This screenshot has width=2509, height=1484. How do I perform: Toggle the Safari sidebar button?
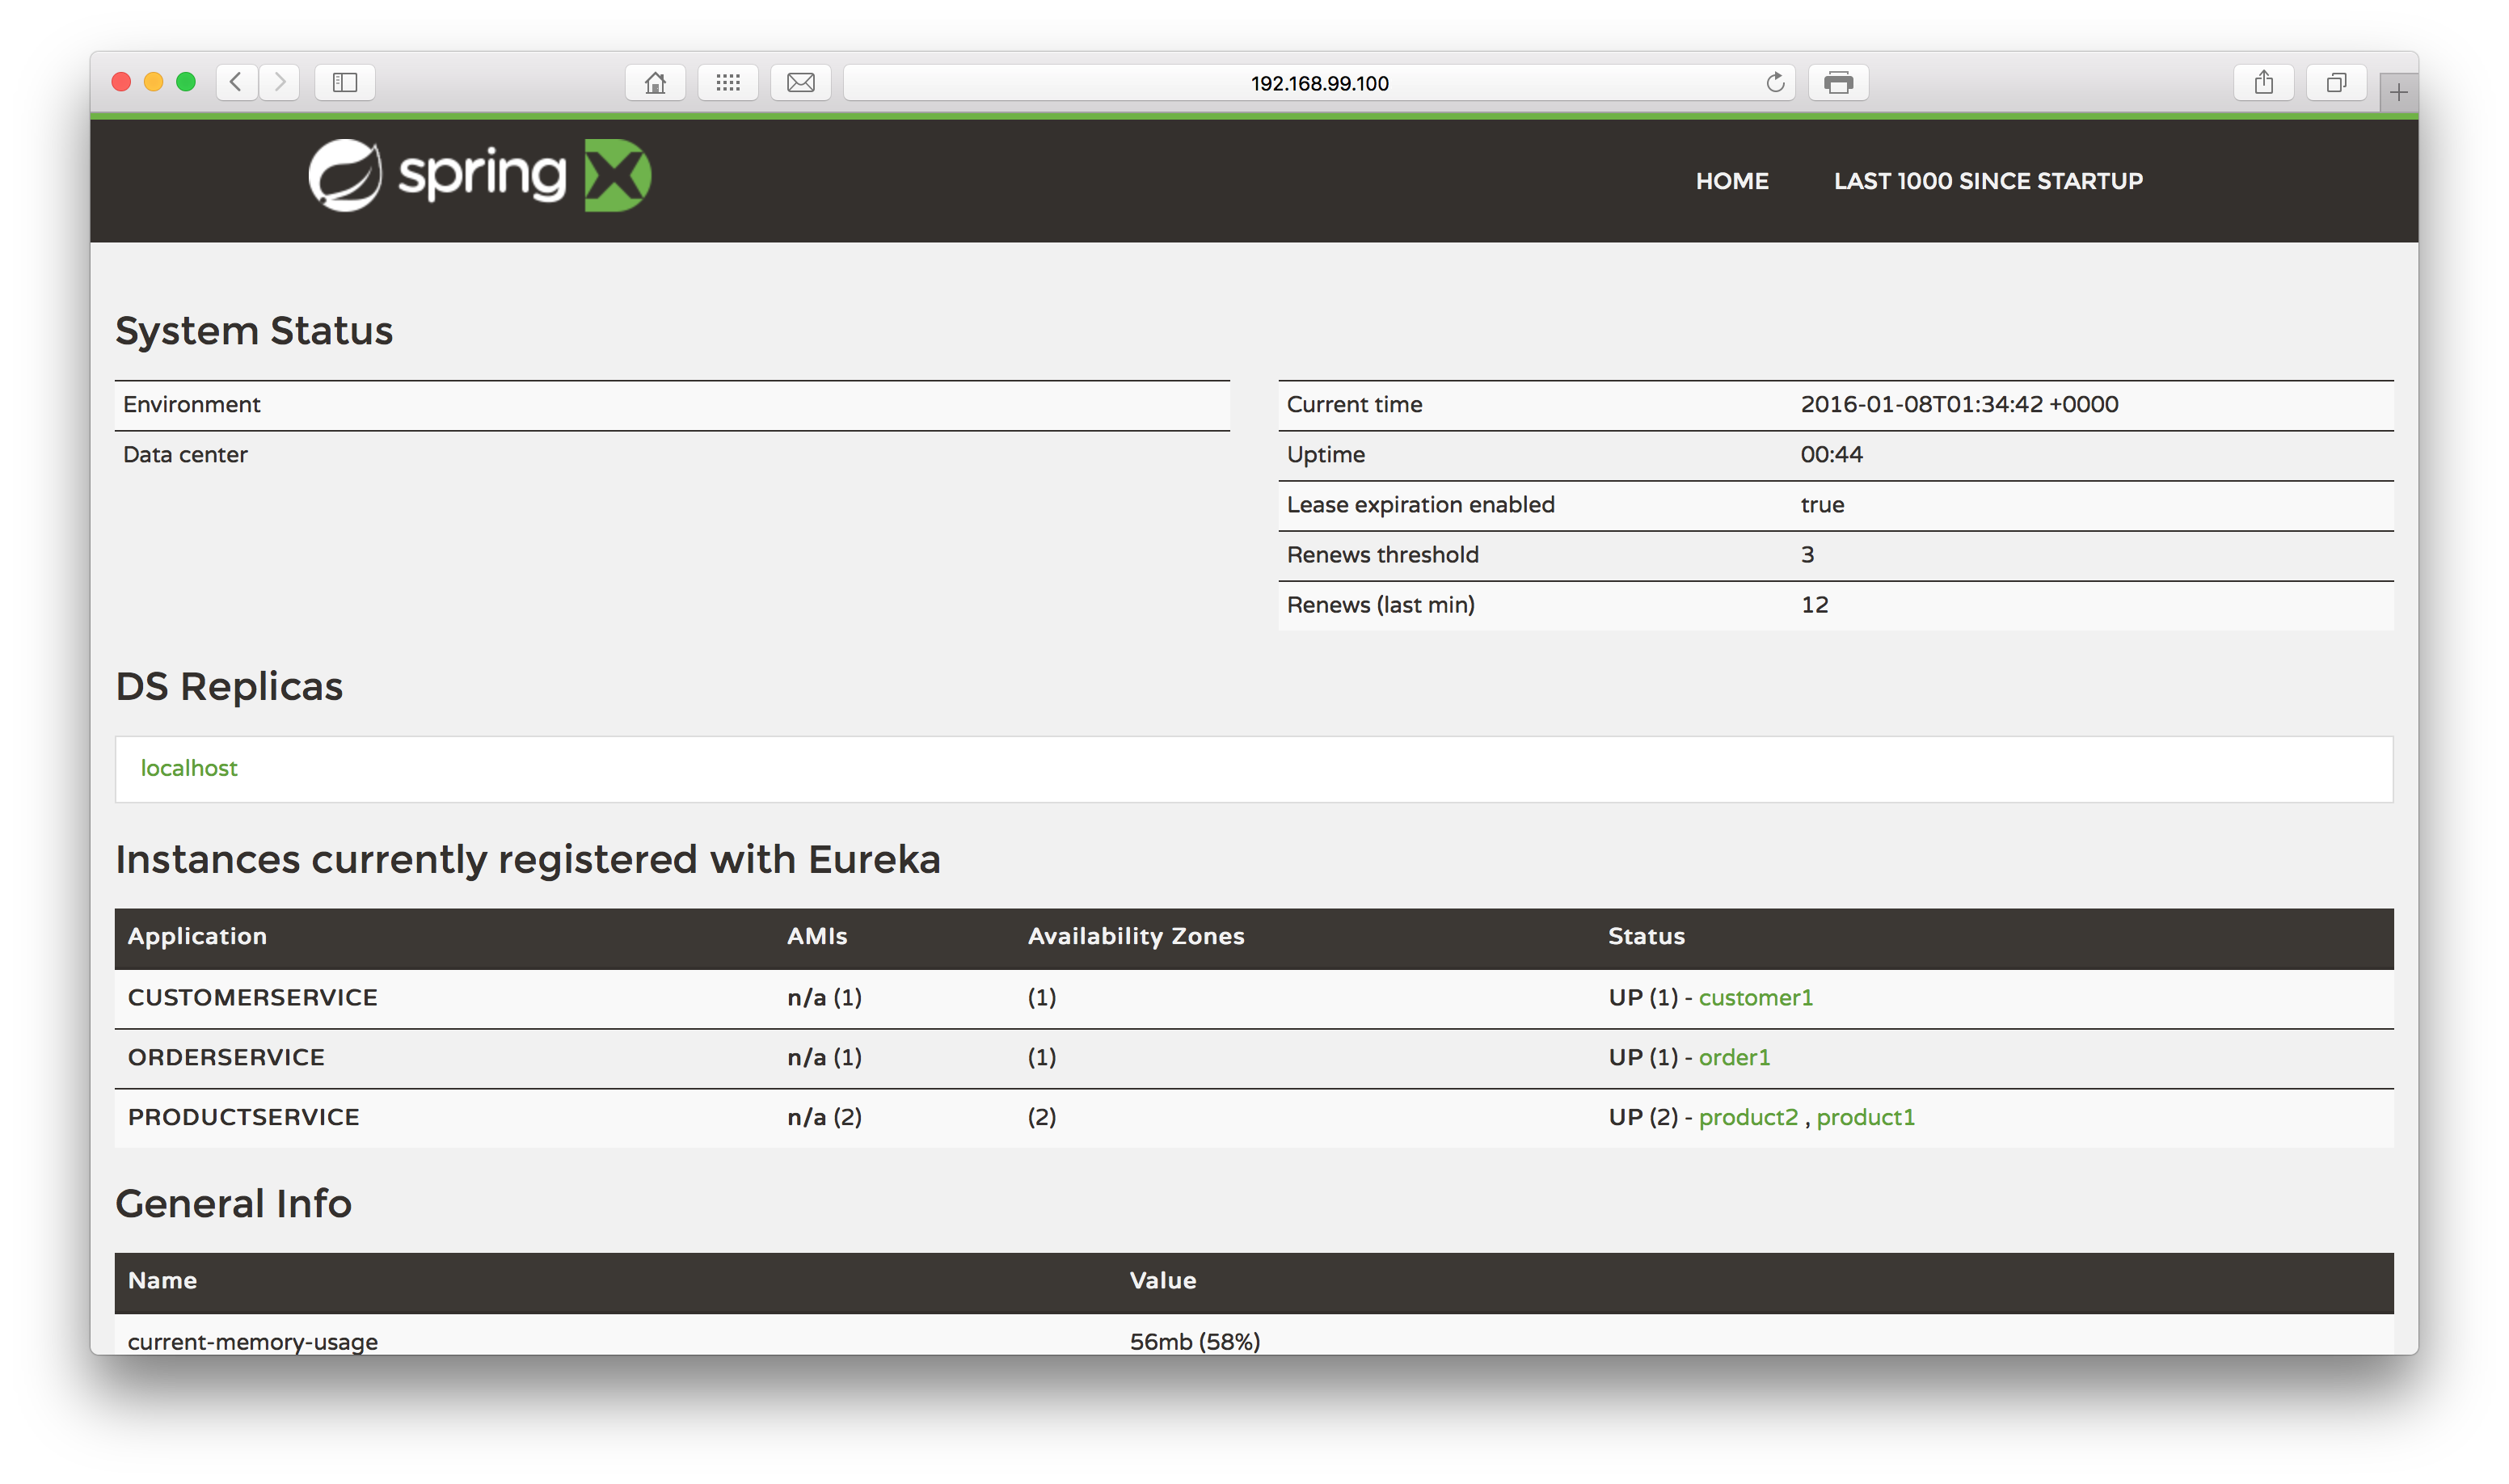(x=345, y=82)
